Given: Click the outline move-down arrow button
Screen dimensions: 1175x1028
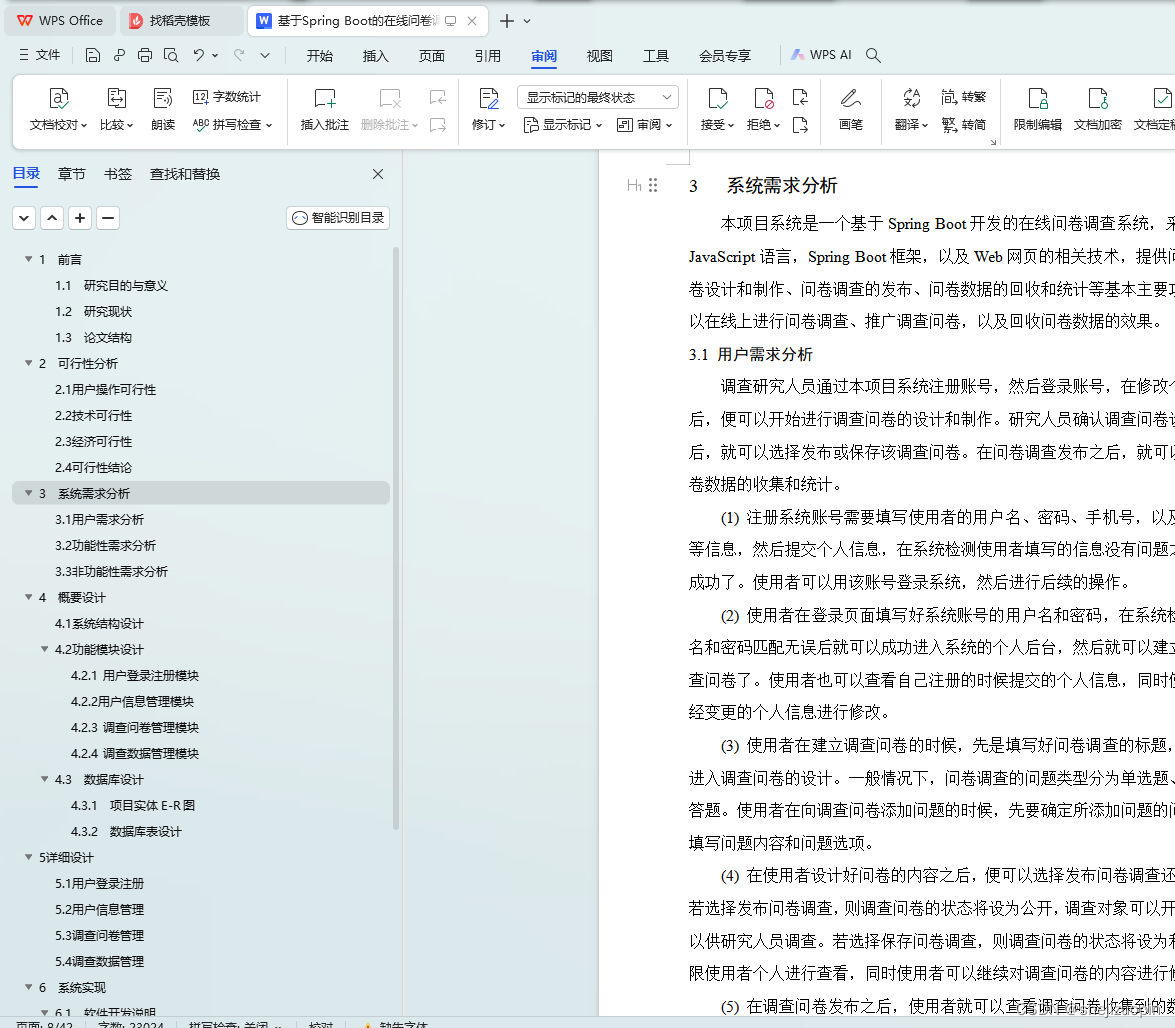Looking at the screenshot, I should click(24, 218).
